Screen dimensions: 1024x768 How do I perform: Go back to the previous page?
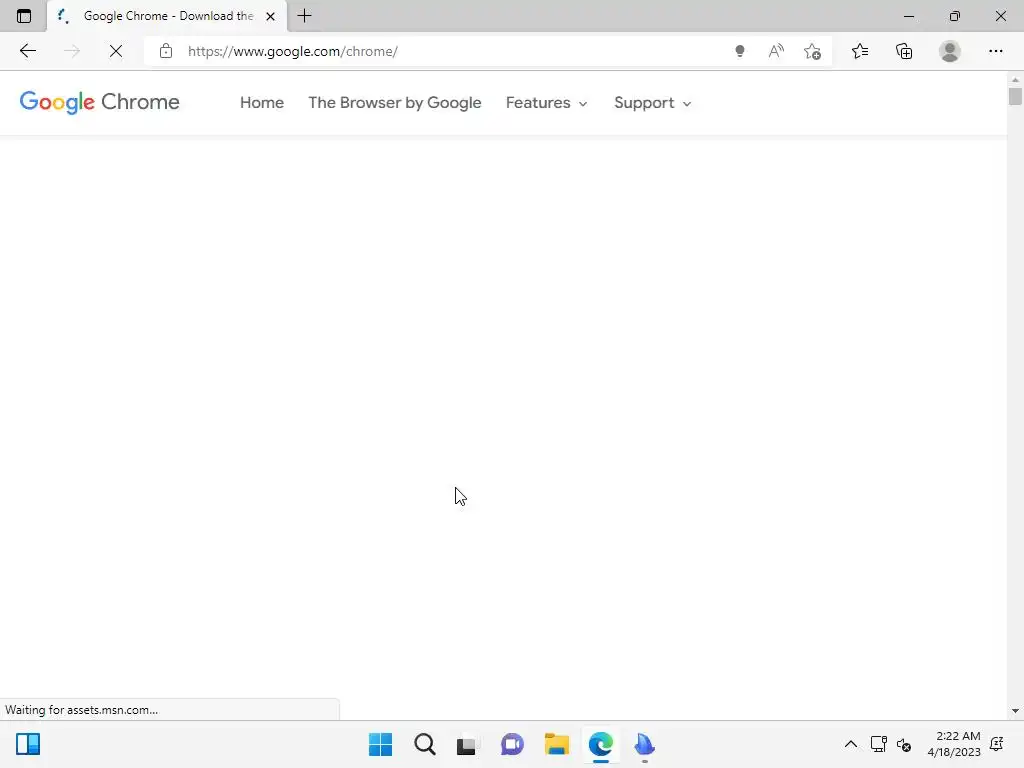[27, 51]
